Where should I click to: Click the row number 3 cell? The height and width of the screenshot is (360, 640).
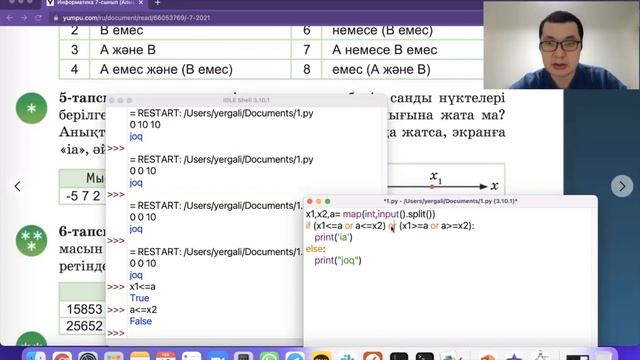74,50
